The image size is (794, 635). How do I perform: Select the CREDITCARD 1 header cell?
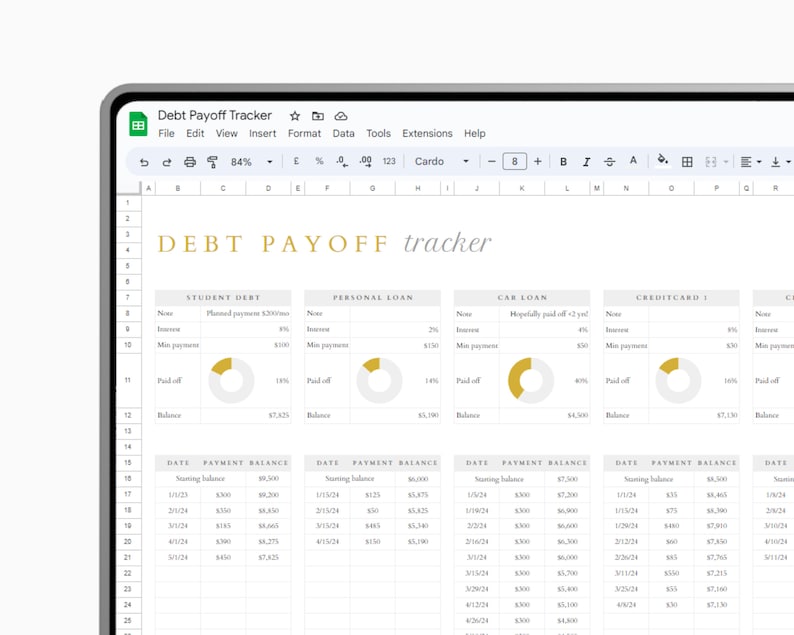pos(671,298)
